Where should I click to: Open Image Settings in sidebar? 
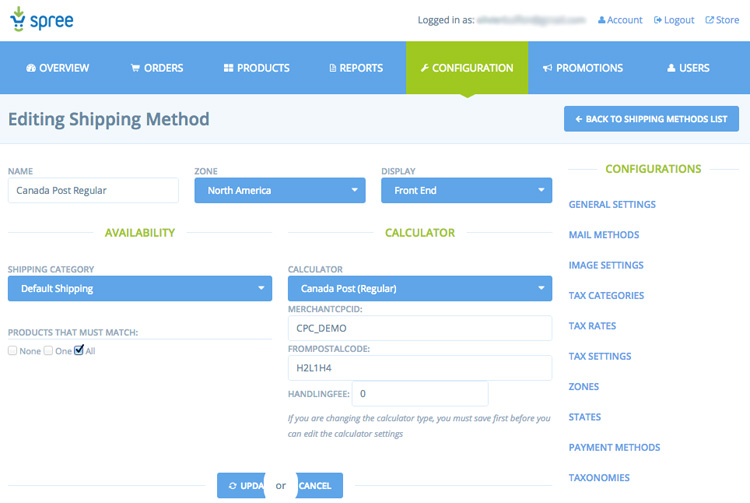coord(606,265)
